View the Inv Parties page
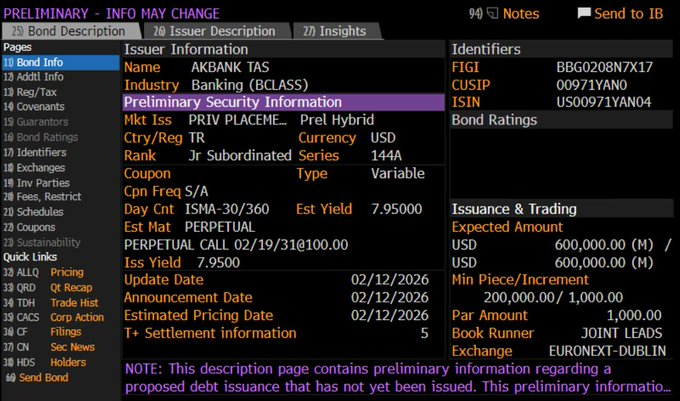The width and height of the screenshot is (680, 401). click(x=42, y=182)
